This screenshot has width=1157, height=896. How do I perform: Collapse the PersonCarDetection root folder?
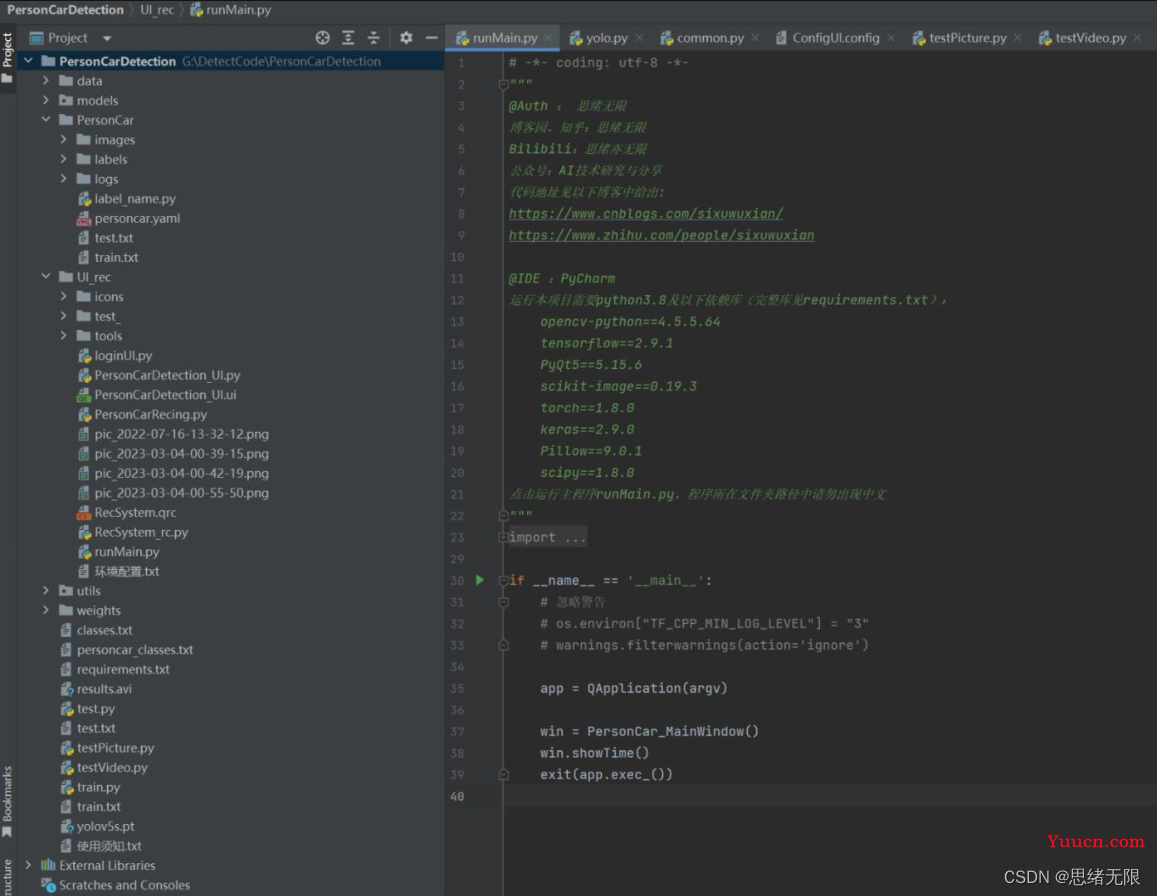pyautogui.click(x=28, y=61)
